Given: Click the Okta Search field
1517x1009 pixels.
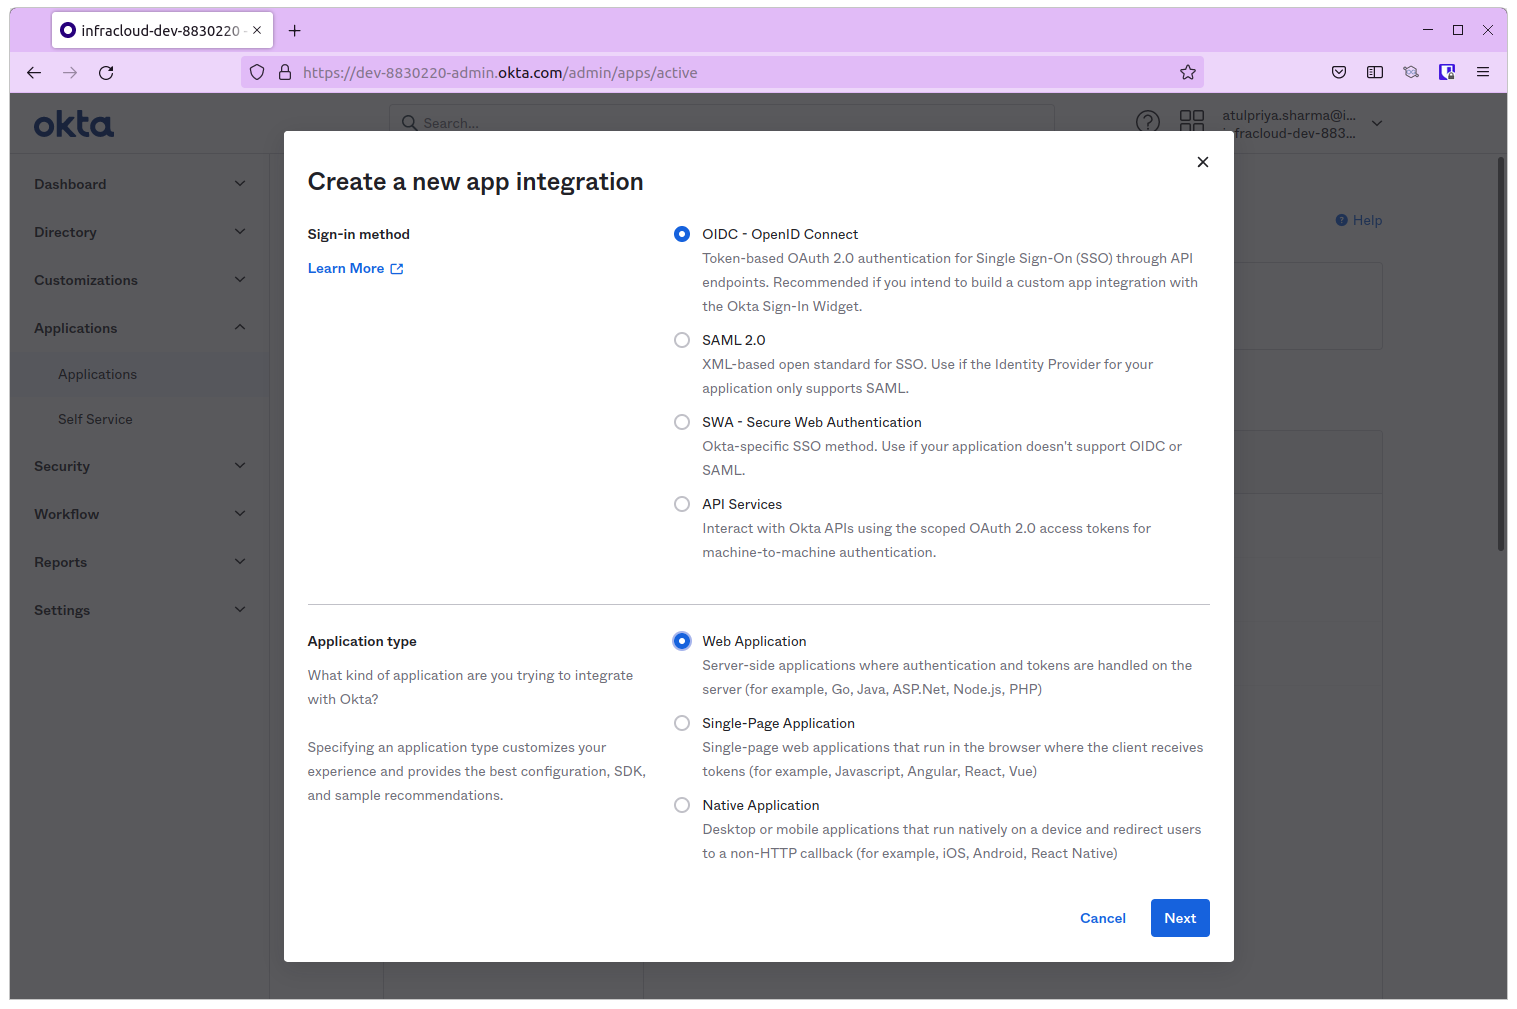Looking at the screenshot, I should coord(722,122).
